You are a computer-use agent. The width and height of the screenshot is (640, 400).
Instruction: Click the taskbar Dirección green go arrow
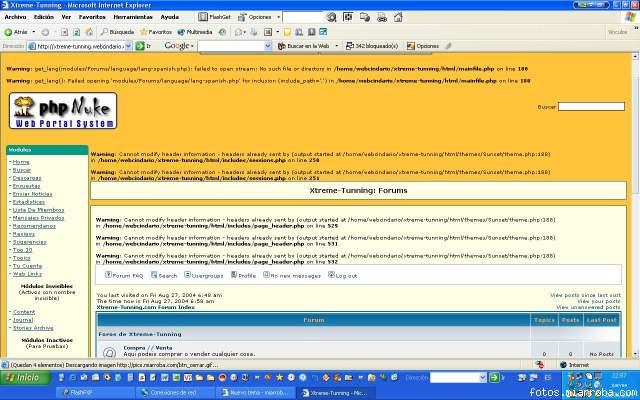coord(494,378)
